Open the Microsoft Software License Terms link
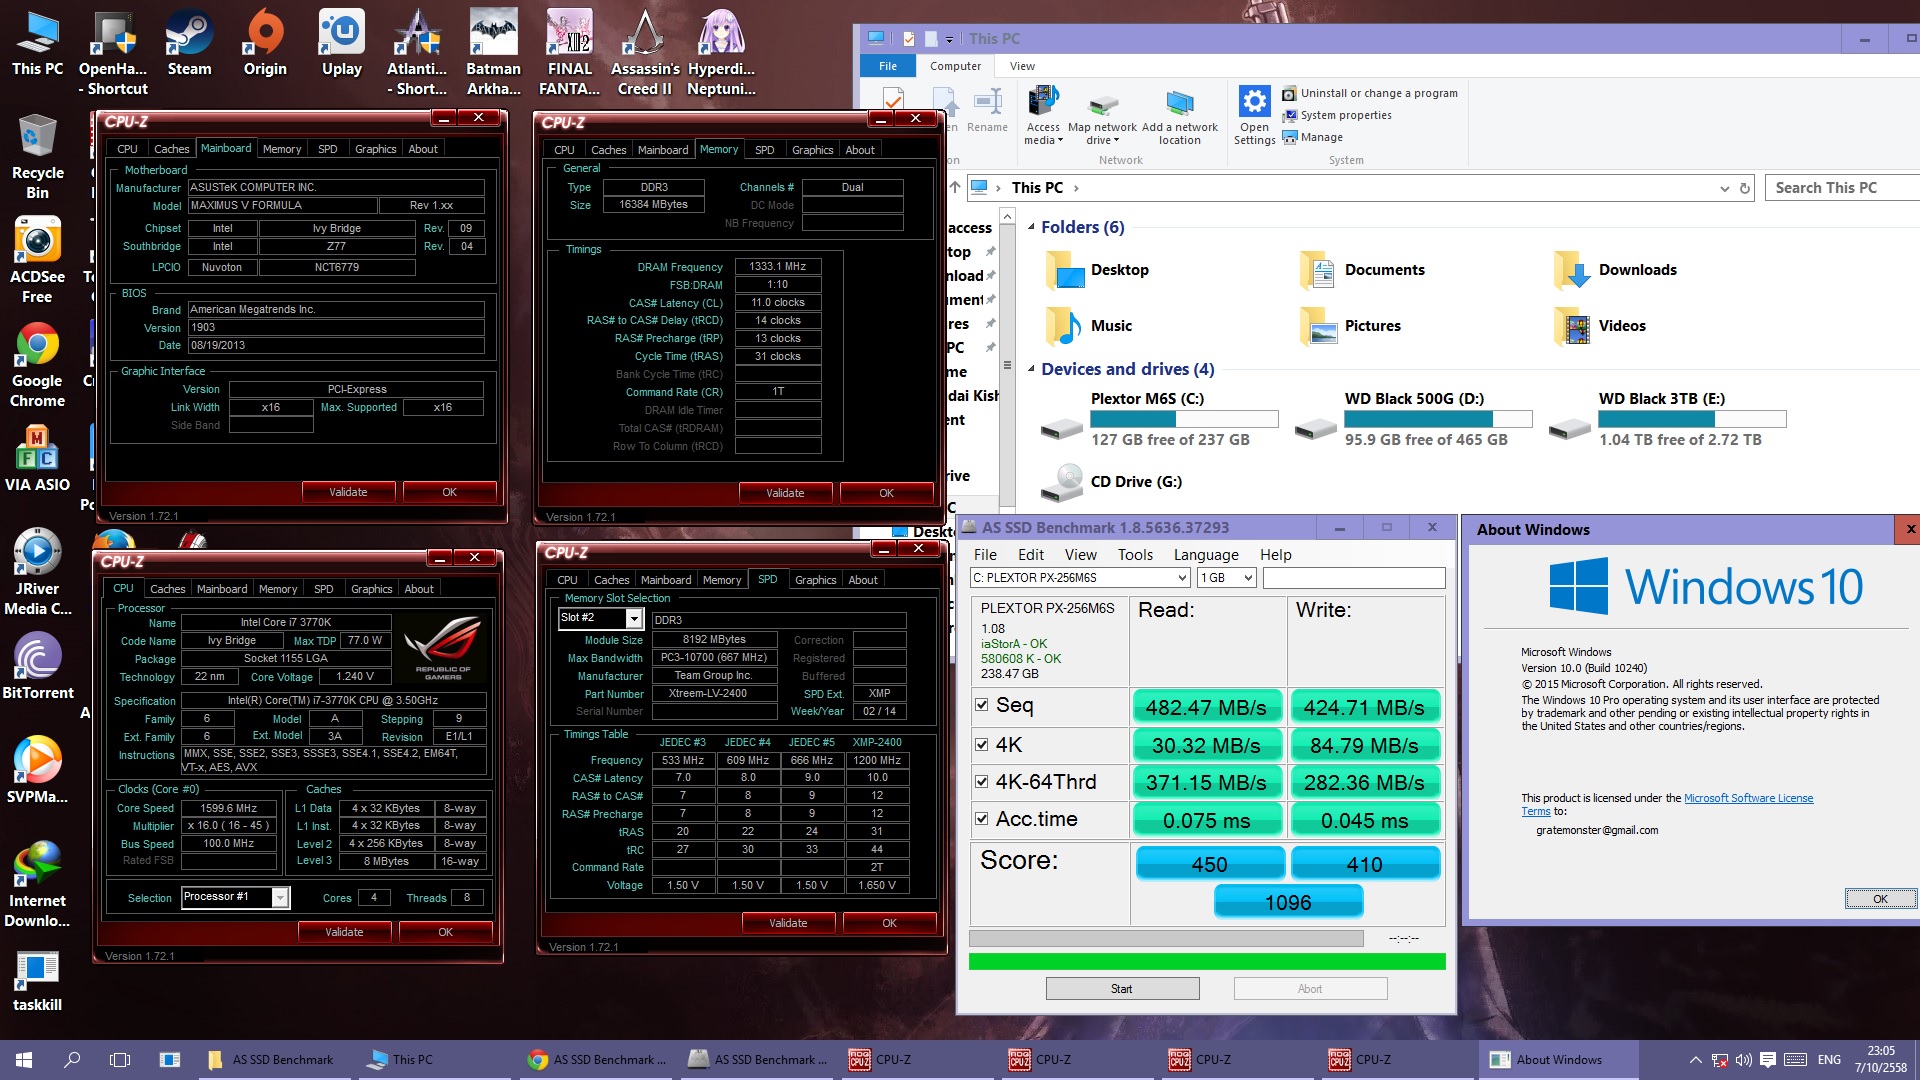Image resolution: width=1920 pixels, height=1080 pixels. point(1748,798)
